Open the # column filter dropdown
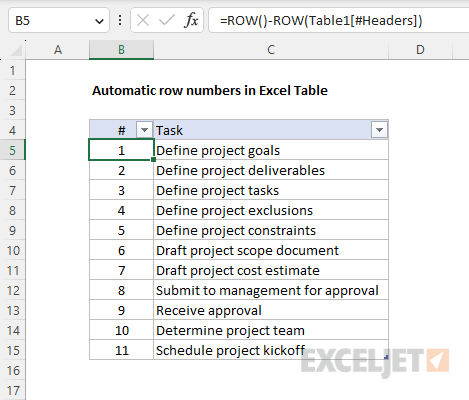 144,130
